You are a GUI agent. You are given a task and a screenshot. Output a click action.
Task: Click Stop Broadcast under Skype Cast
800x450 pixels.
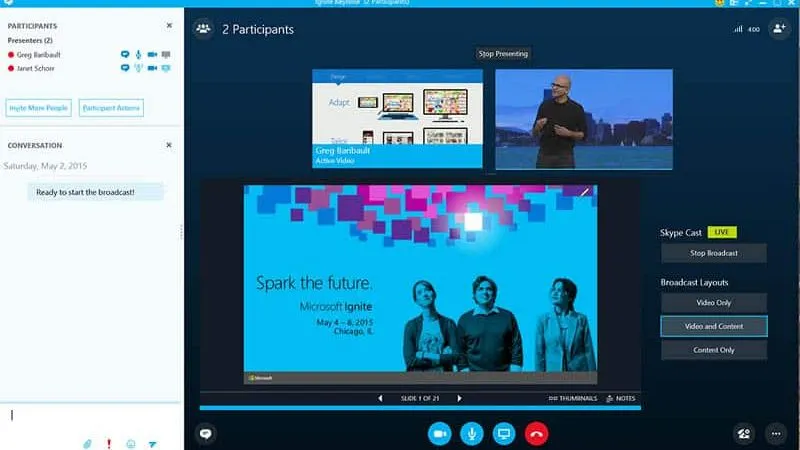pos(714,253)
